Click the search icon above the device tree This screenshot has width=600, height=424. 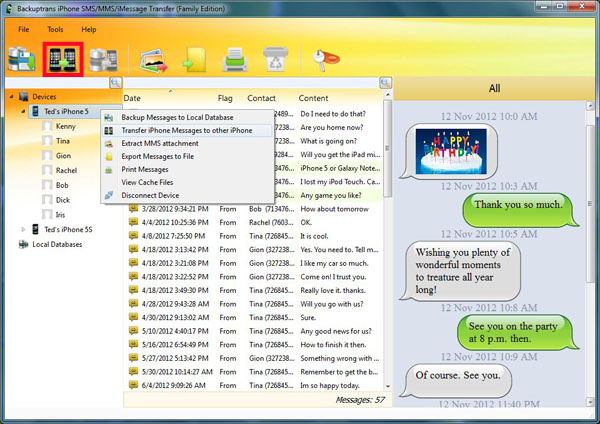tap(116, 82)
